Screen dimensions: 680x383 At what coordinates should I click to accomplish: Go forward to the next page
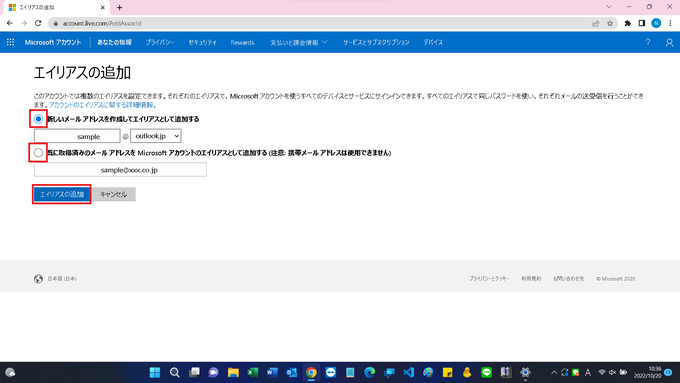point(24,23)
